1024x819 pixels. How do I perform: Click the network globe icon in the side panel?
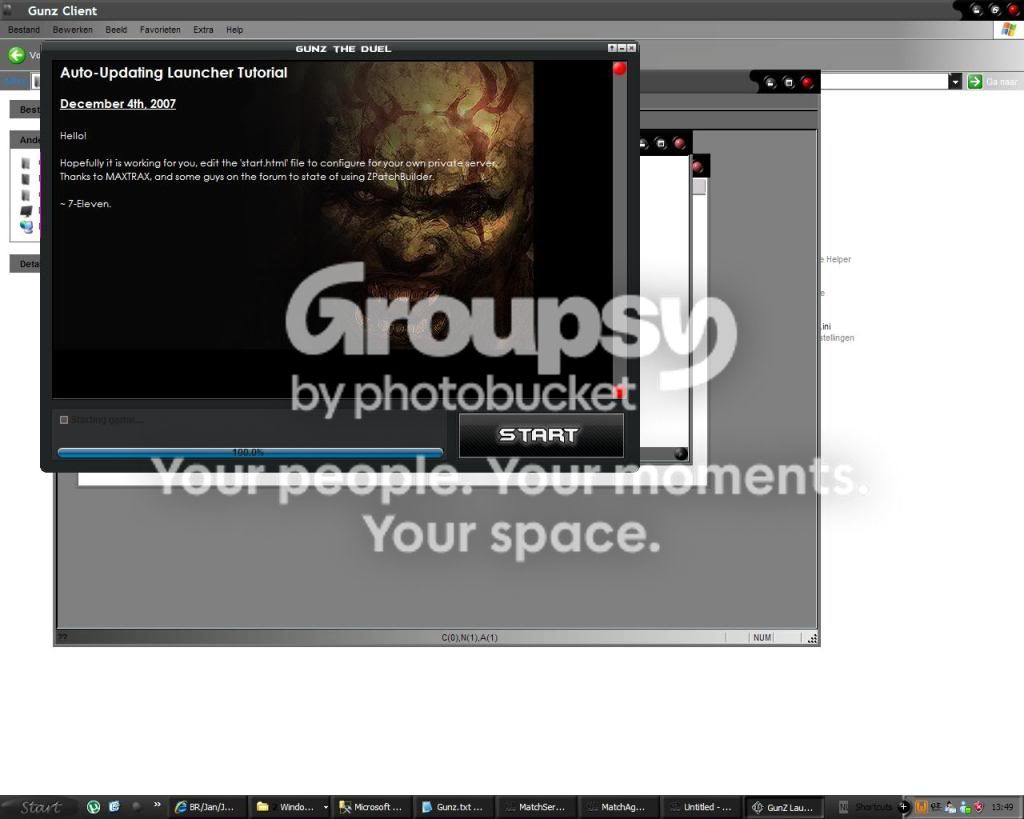(x=26, y=227)
